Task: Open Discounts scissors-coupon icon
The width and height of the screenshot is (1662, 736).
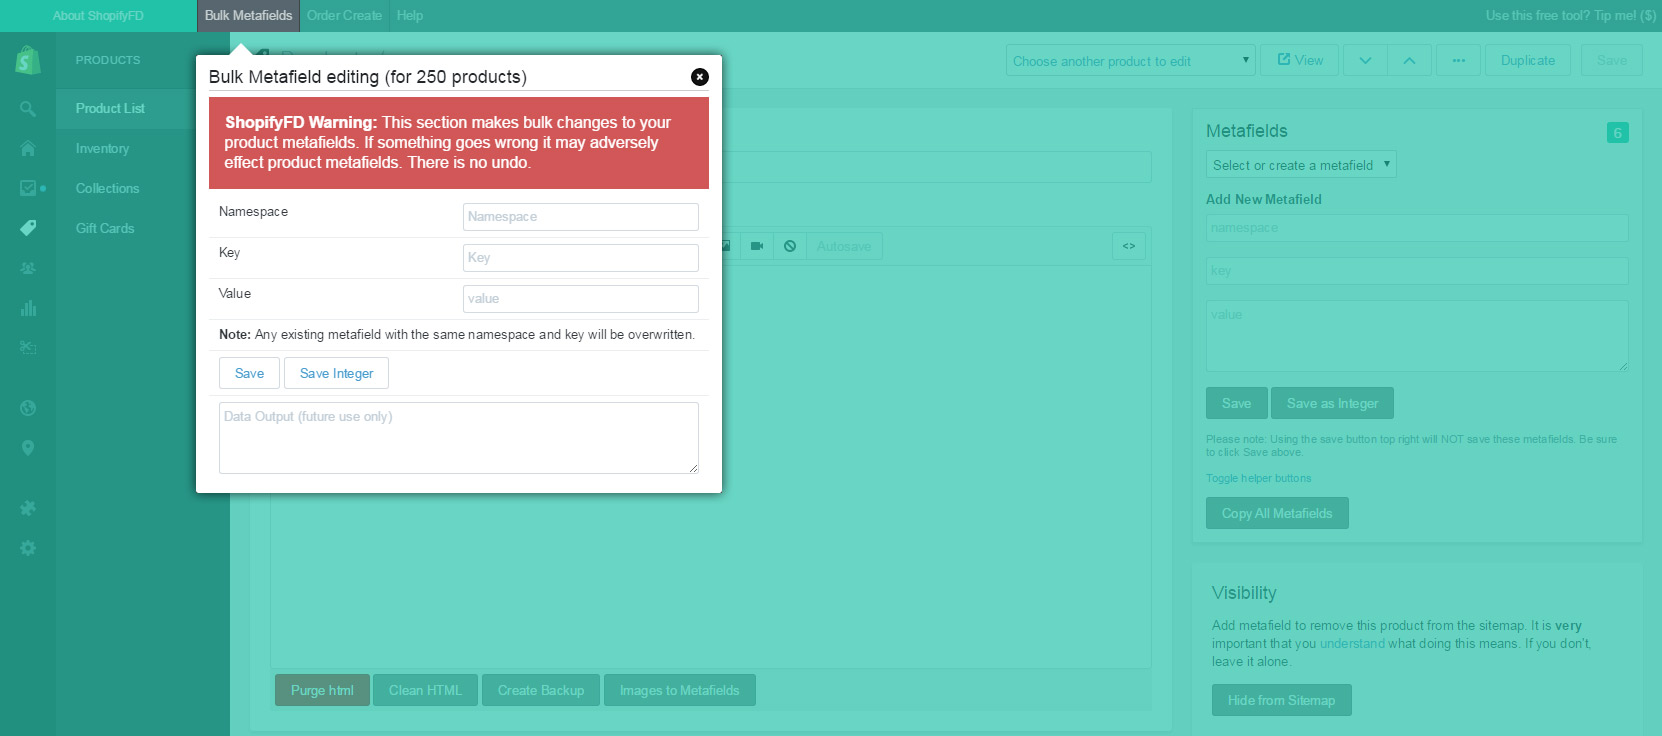Action: (28, 348)
